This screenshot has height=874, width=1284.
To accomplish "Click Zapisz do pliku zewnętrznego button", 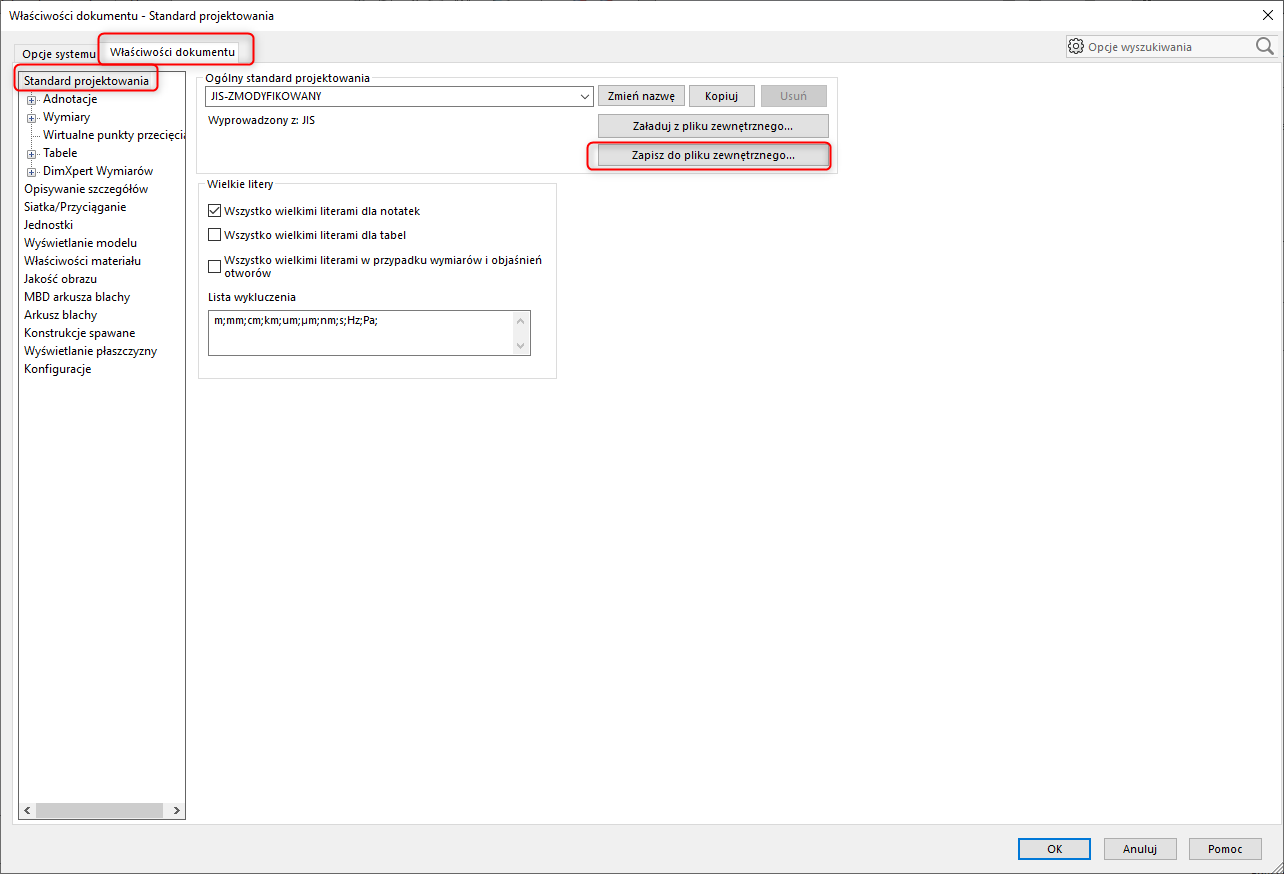I will click(713, 156).
